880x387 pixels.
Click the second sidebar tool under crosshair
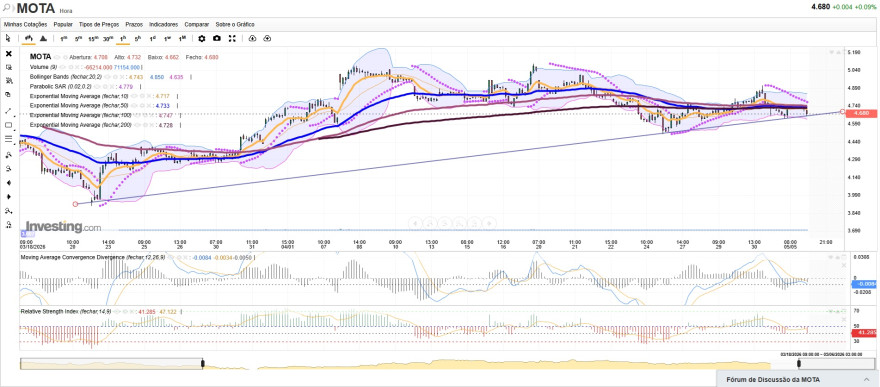pos(8,67)
